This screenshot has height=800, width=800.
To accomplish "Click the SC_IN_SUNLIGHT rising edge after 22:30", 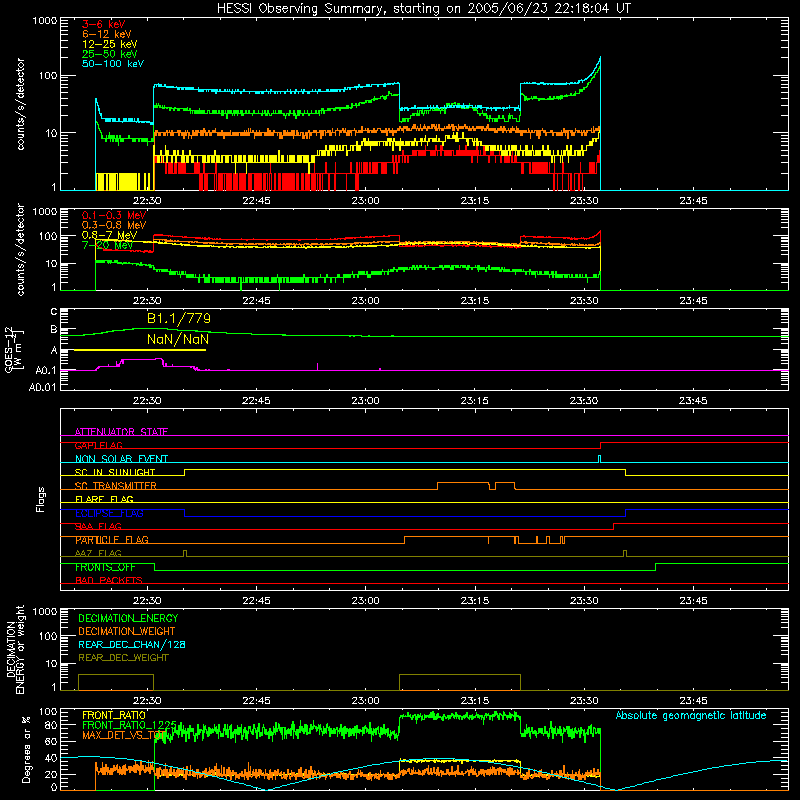I will [x=185, y=472].
